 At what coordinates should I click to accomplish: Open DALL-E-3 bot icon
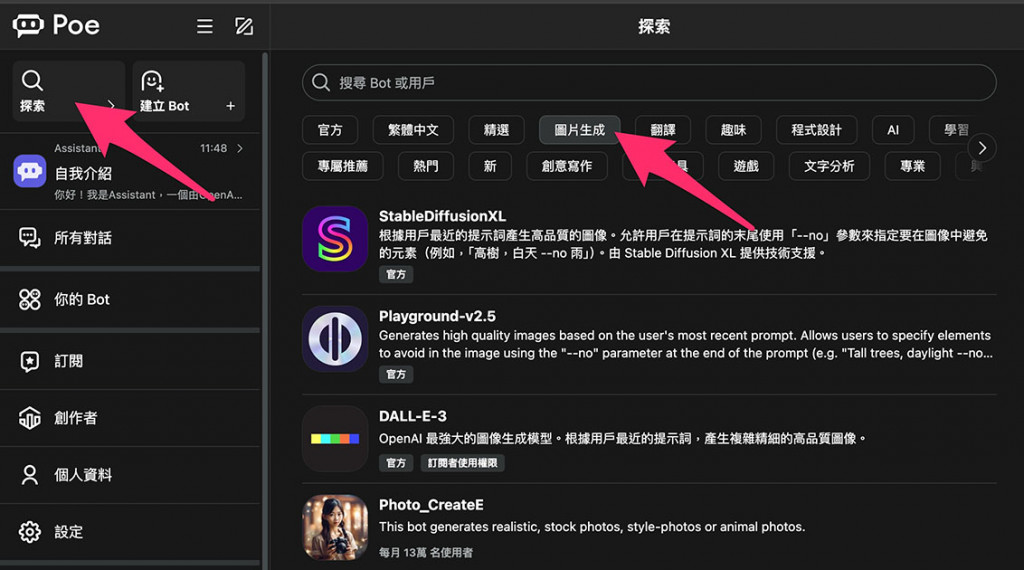(335, 439)
